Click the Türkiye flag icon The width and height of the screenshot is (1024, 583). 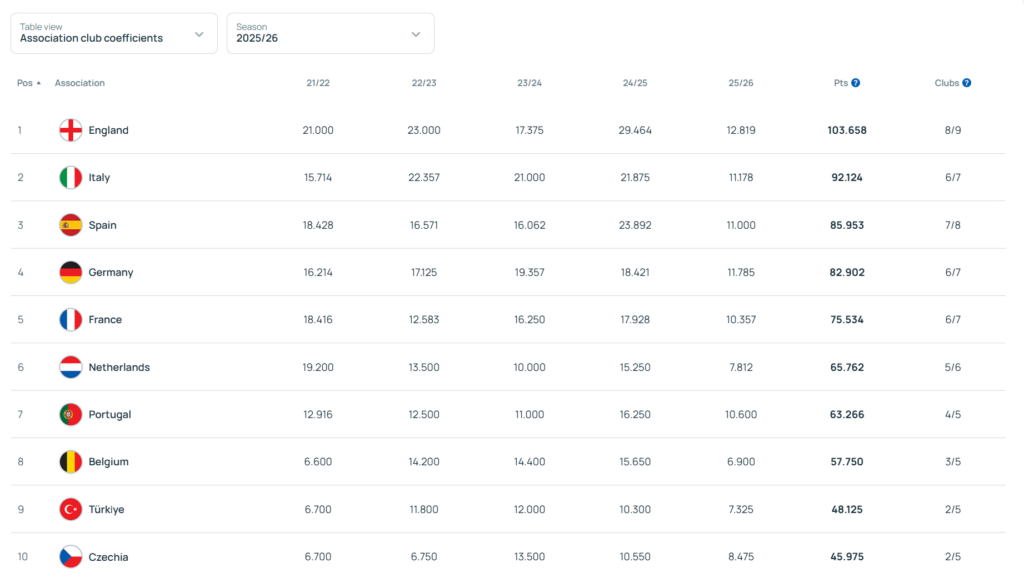(x=70, y=509)
